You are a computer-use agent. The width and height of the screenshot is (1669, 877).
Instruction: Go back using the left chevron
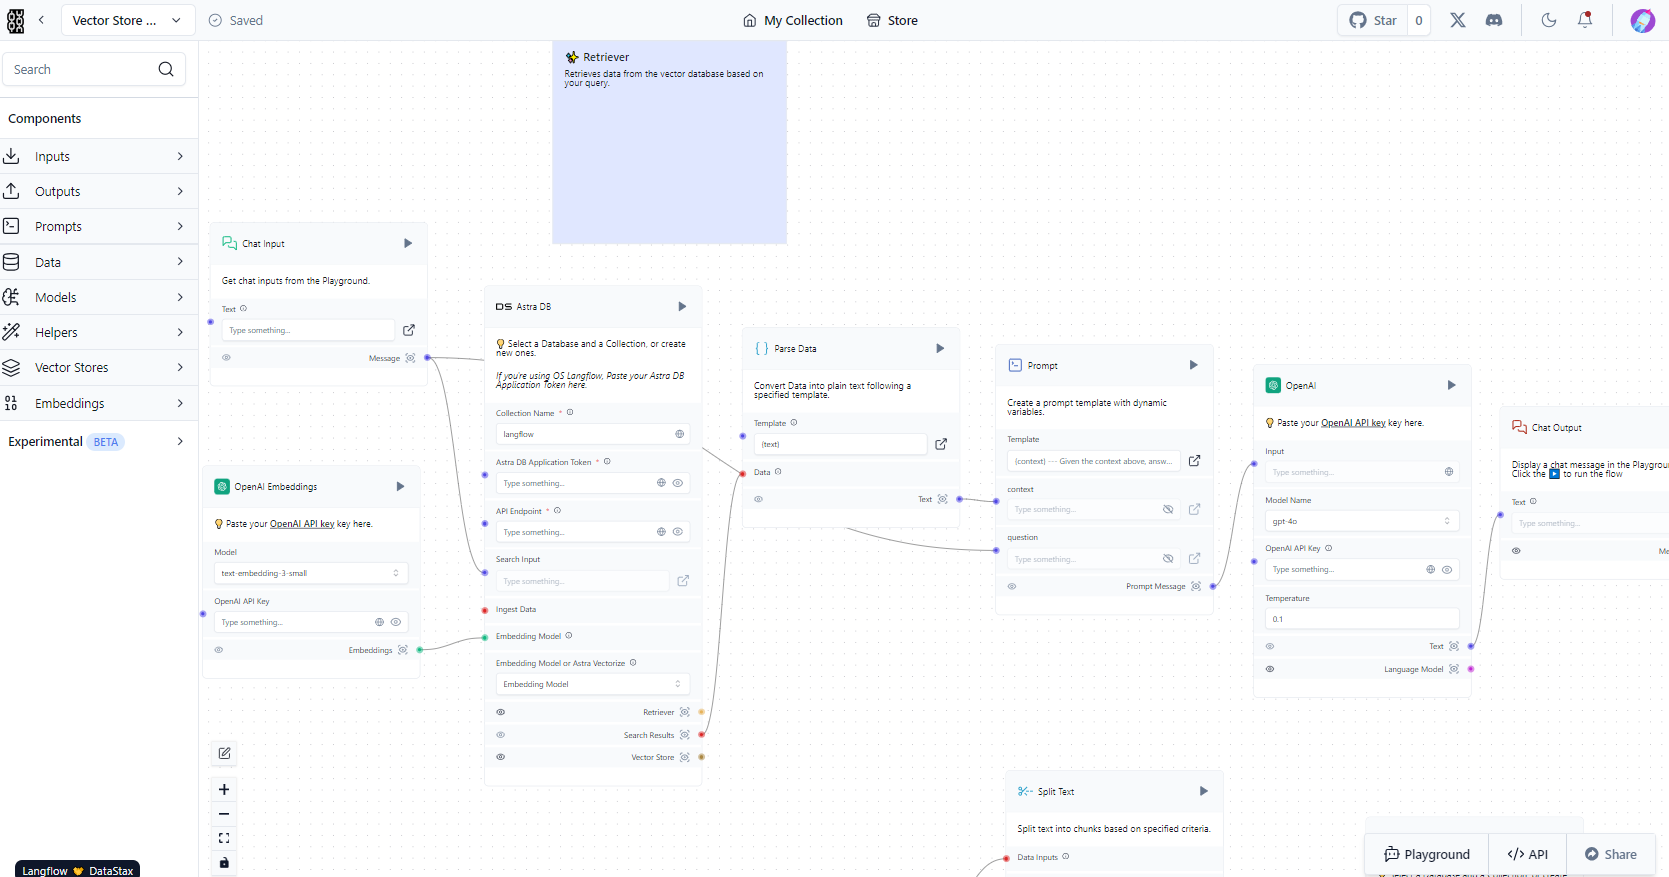coord(41,20)
